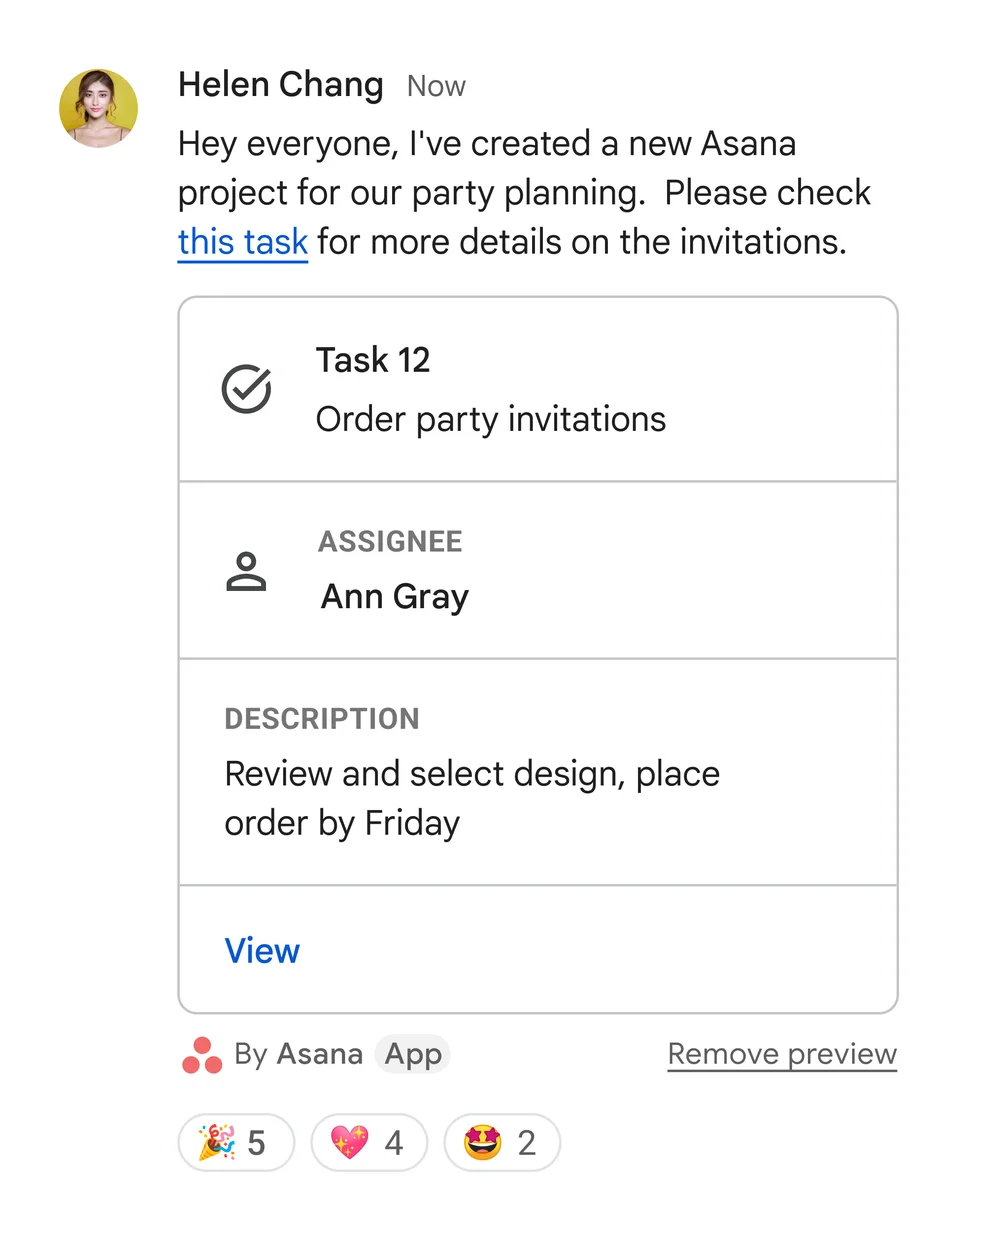
Task: Click the task checkmark circle icon
Action: pyautogui.click(x=246, y=389)
